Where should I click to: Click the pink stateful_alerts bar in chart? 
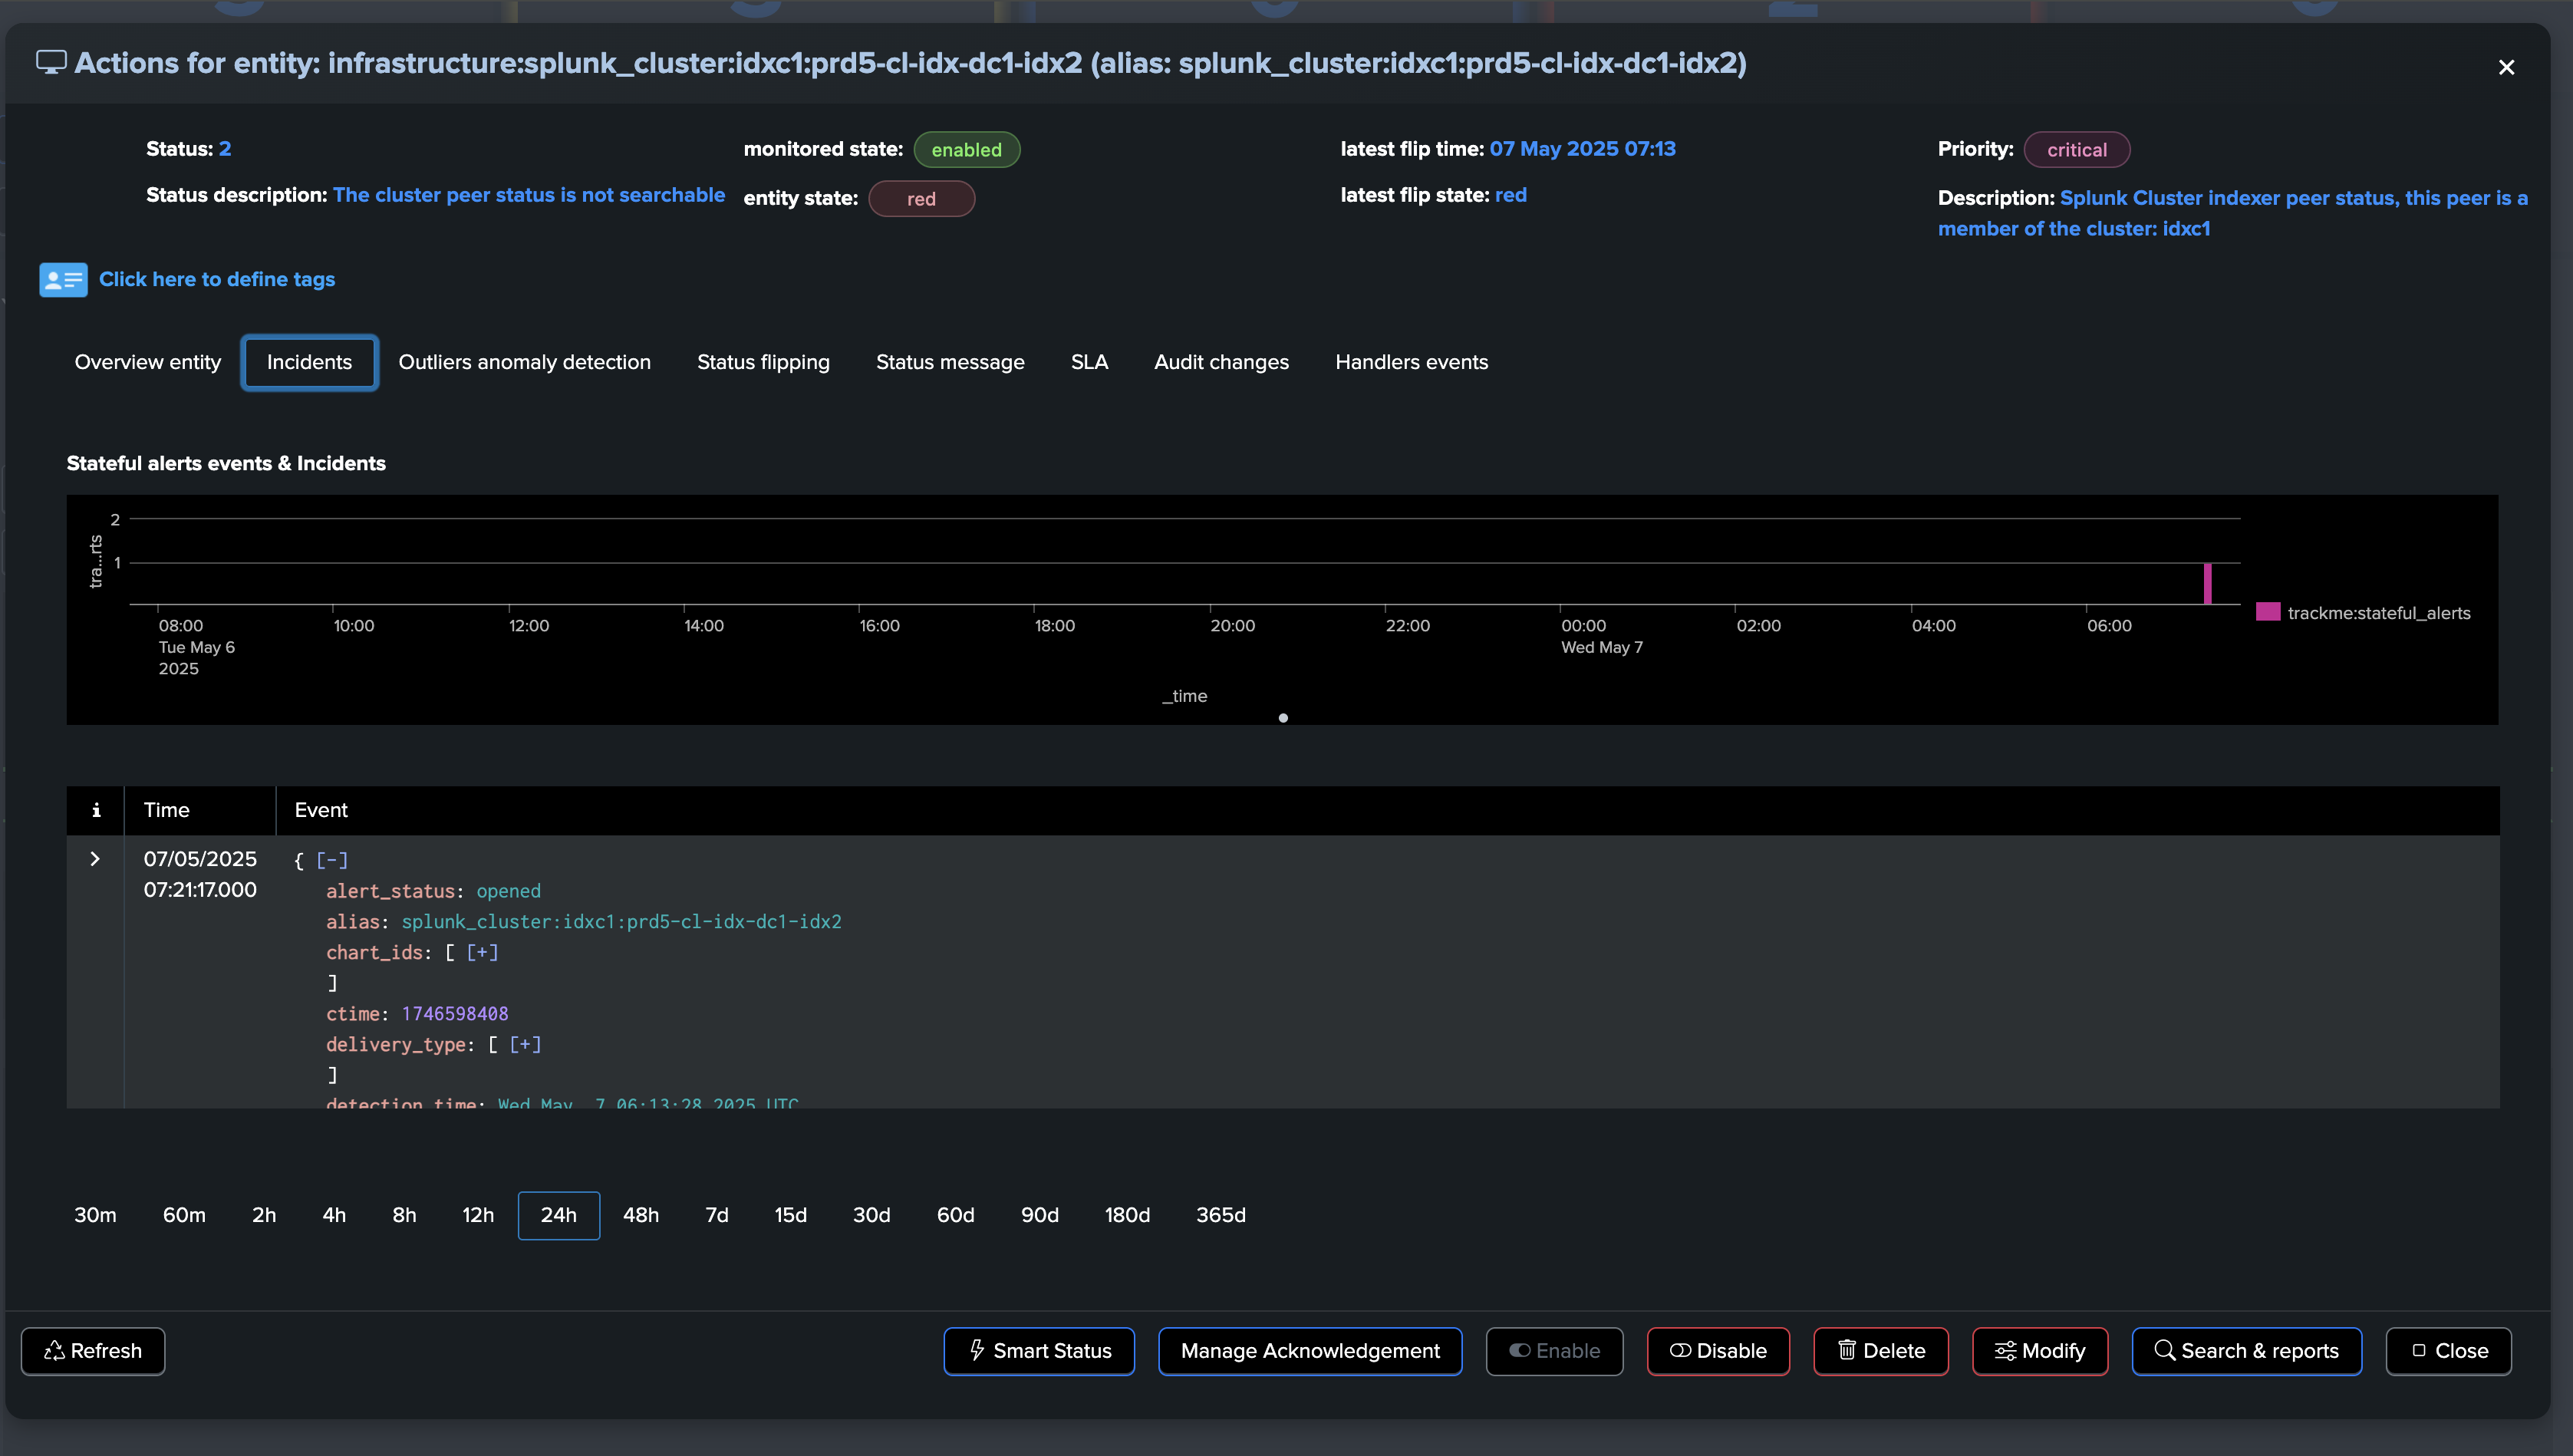click(x=2207, y=583)
